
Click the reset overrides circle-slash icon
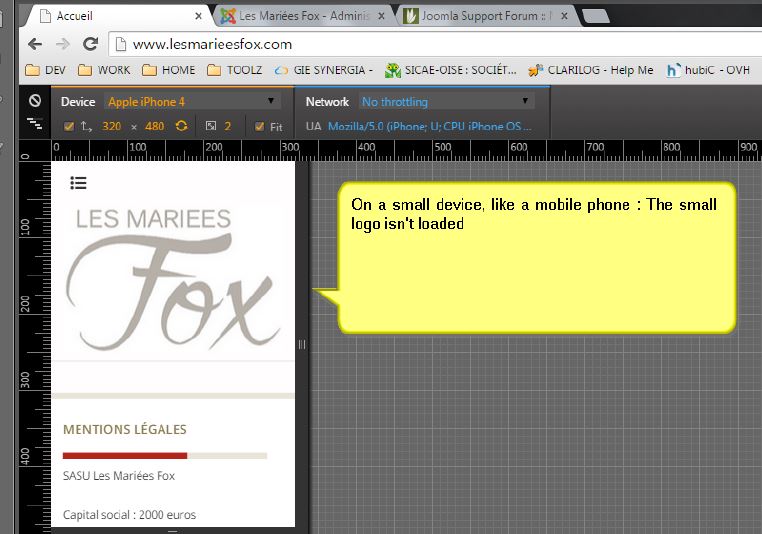pos(35,101)
